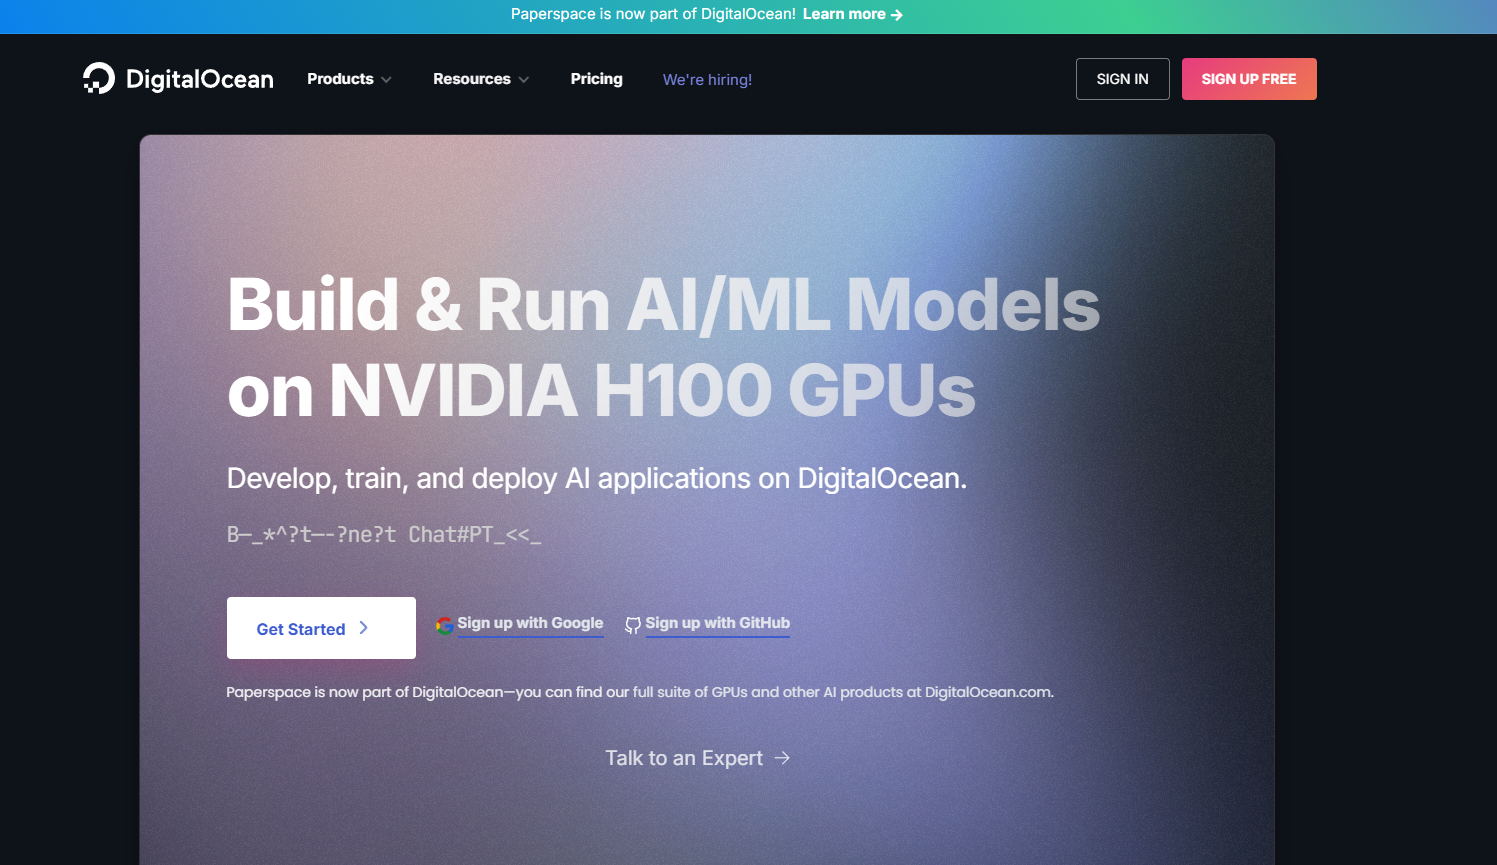Click the arrow next to Talk to an Expert
This screenshot has height=865, width=1497.
pyautogui.click(x=782, y=758)
